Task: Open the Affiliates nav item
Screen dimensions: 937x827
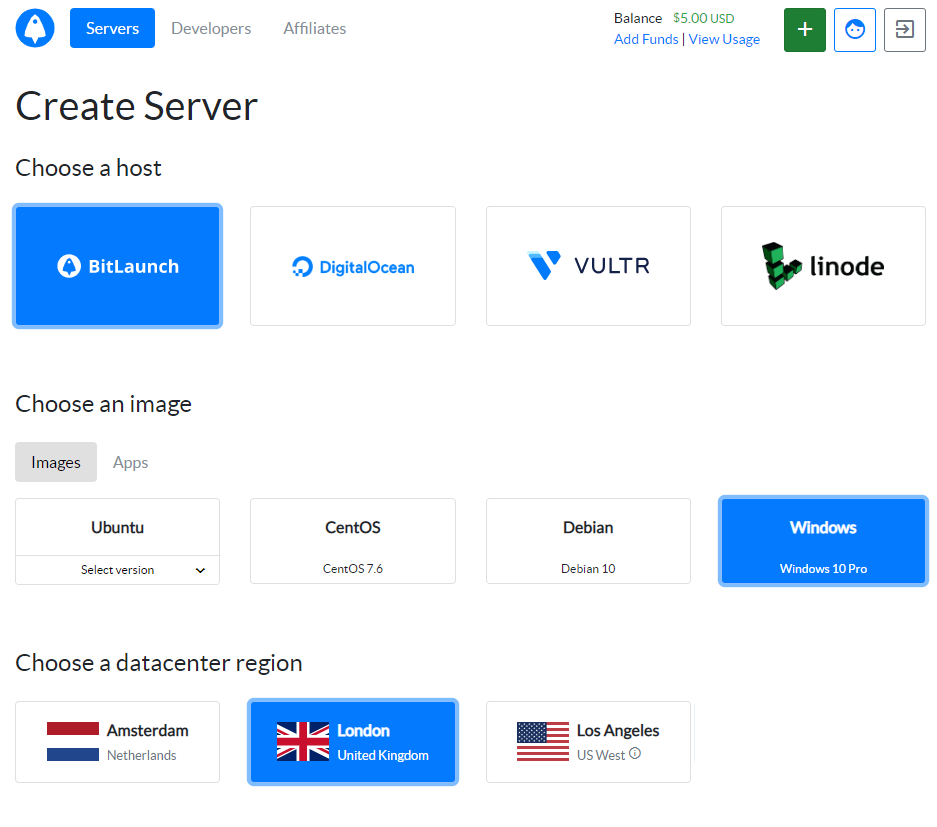Action: 315,28
